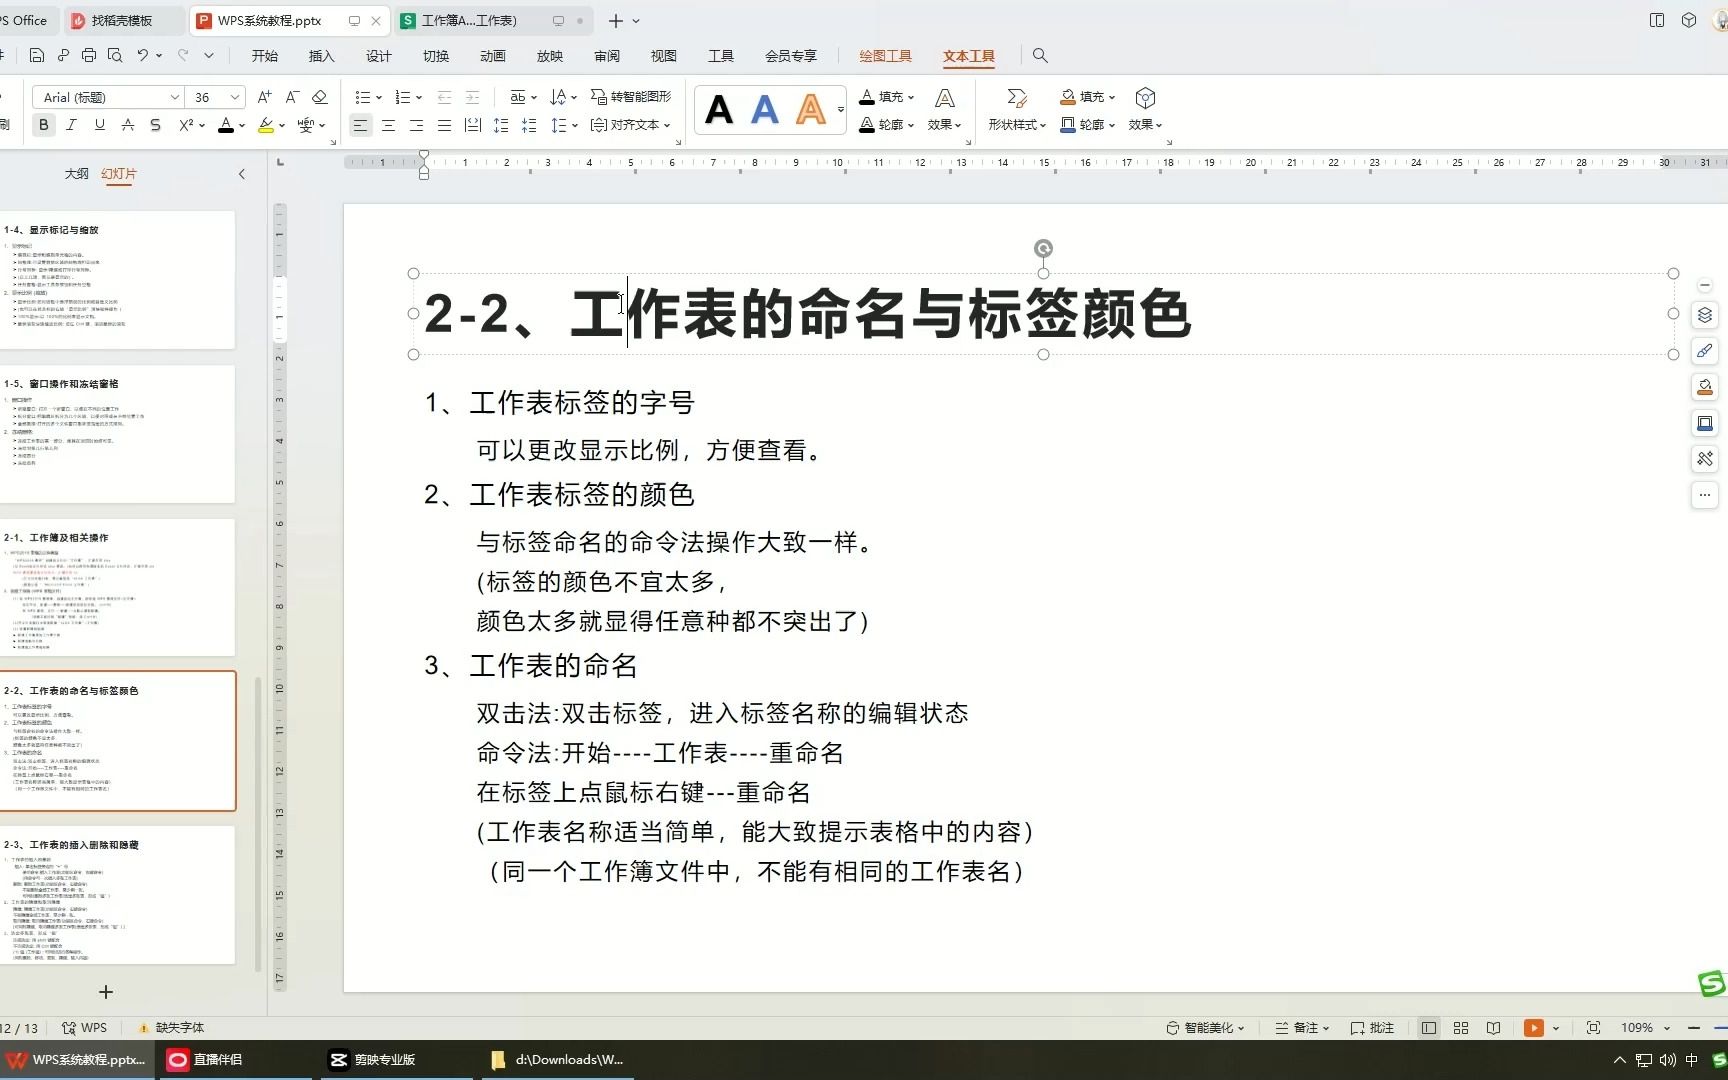The height and width of the screenshot is (1080, 1728).
Task: Open the text fill 填充 dropdown in Text Tools
Action: coord(888,96)
